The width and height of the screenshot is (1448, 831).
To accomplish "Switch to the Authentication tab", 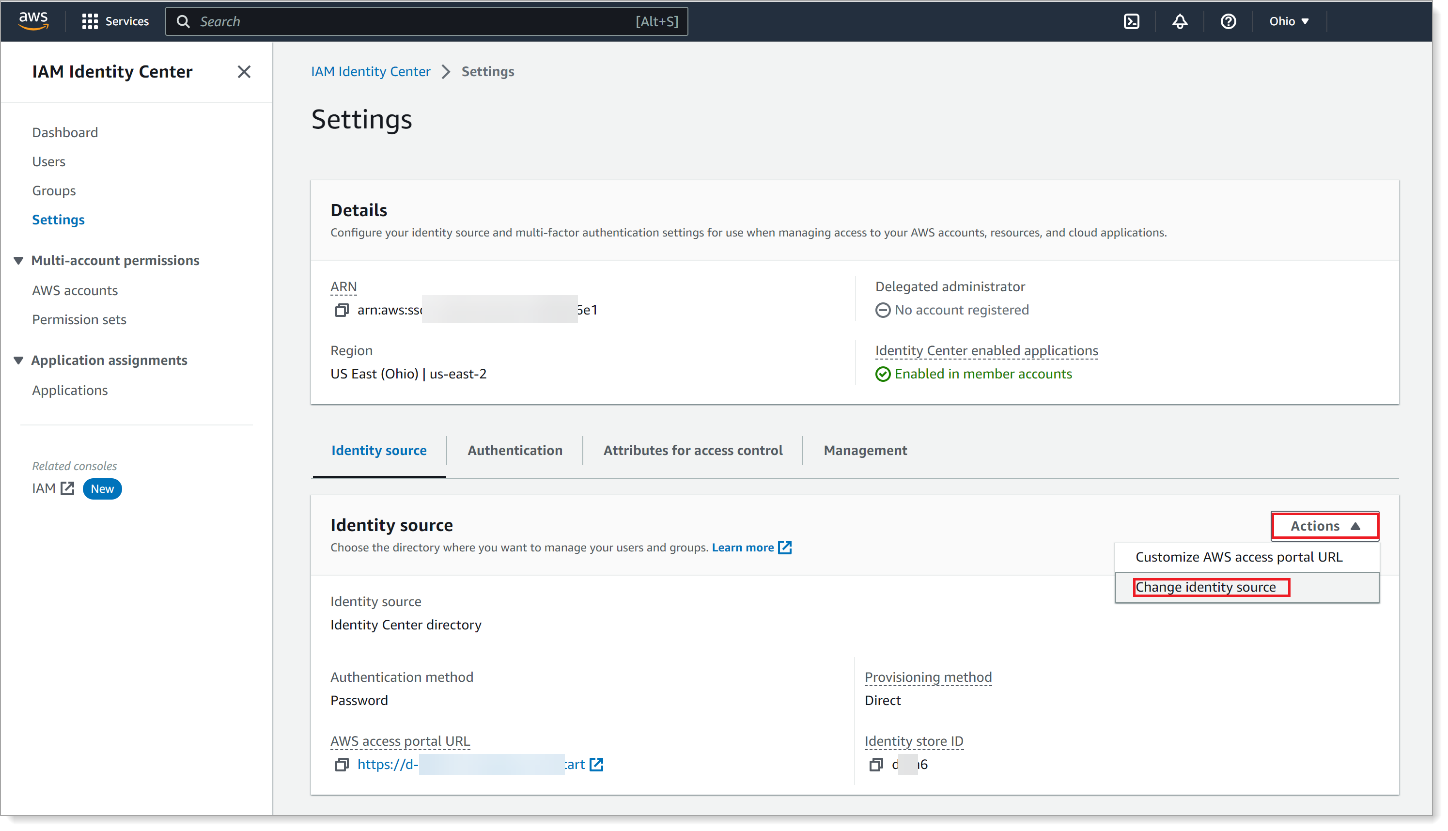I will pos(515,450).
